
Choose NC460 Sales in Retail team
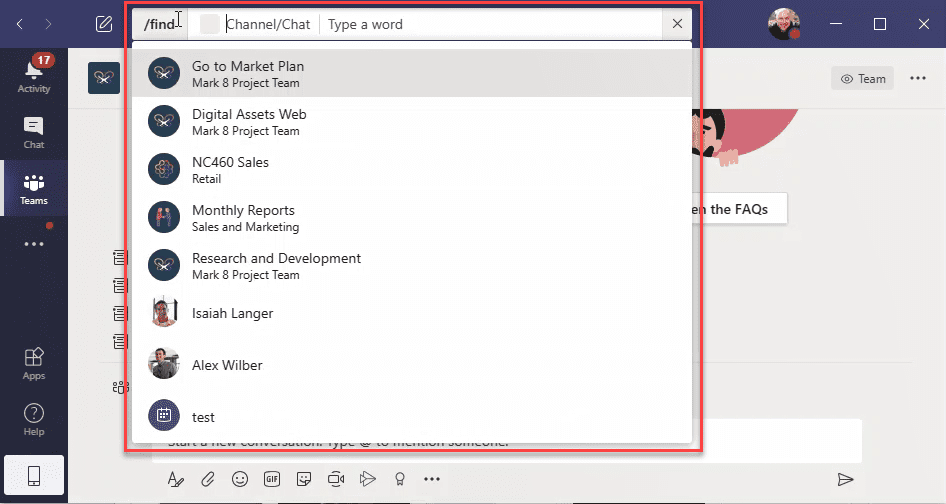point(412,169)
